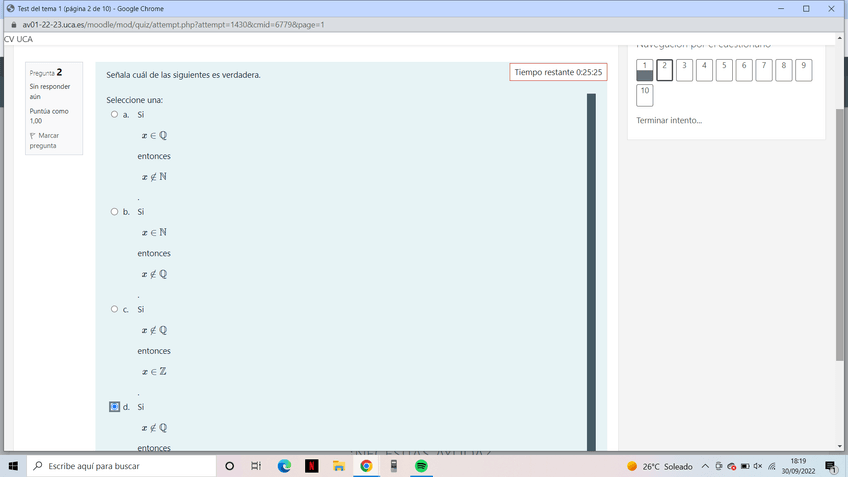
Task: Flag question with Marcar pregunta
Action: 47,140
